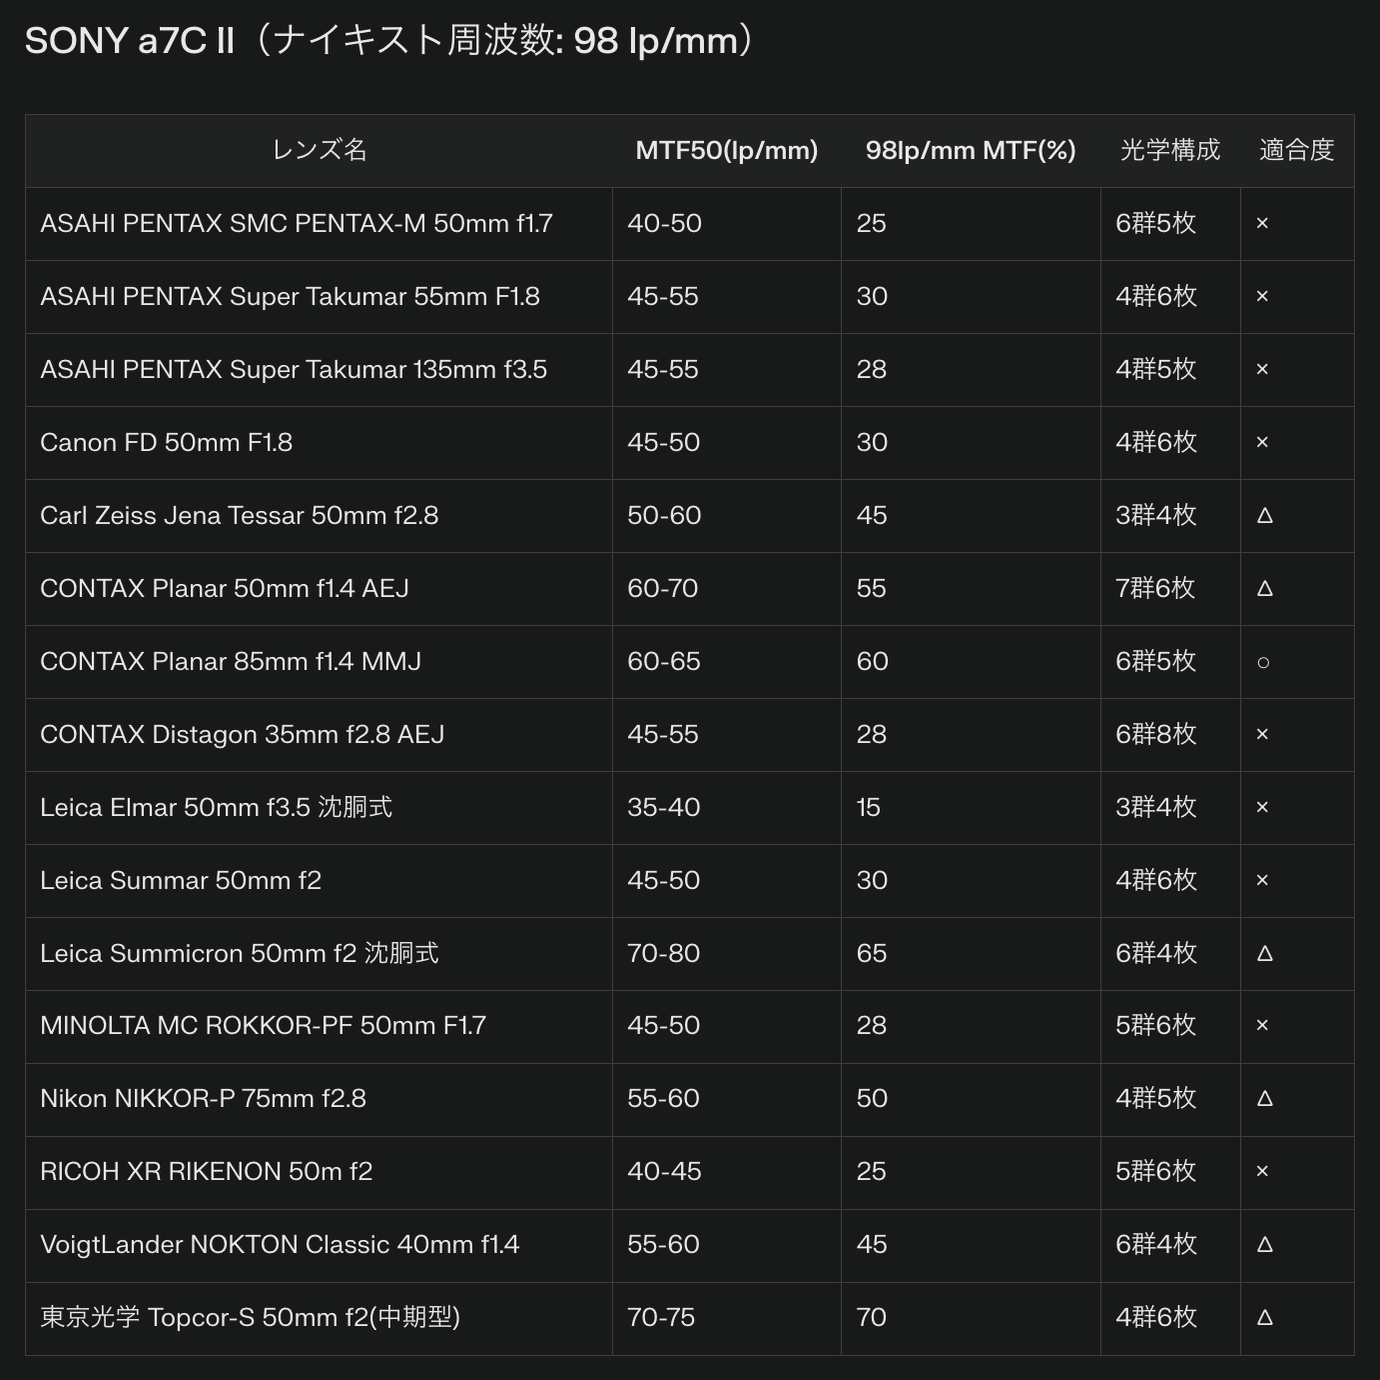This screenshot has width=1380, height=1380.
Task: Click the MTF50(lp/mm) column header
Action: [727, 150]
